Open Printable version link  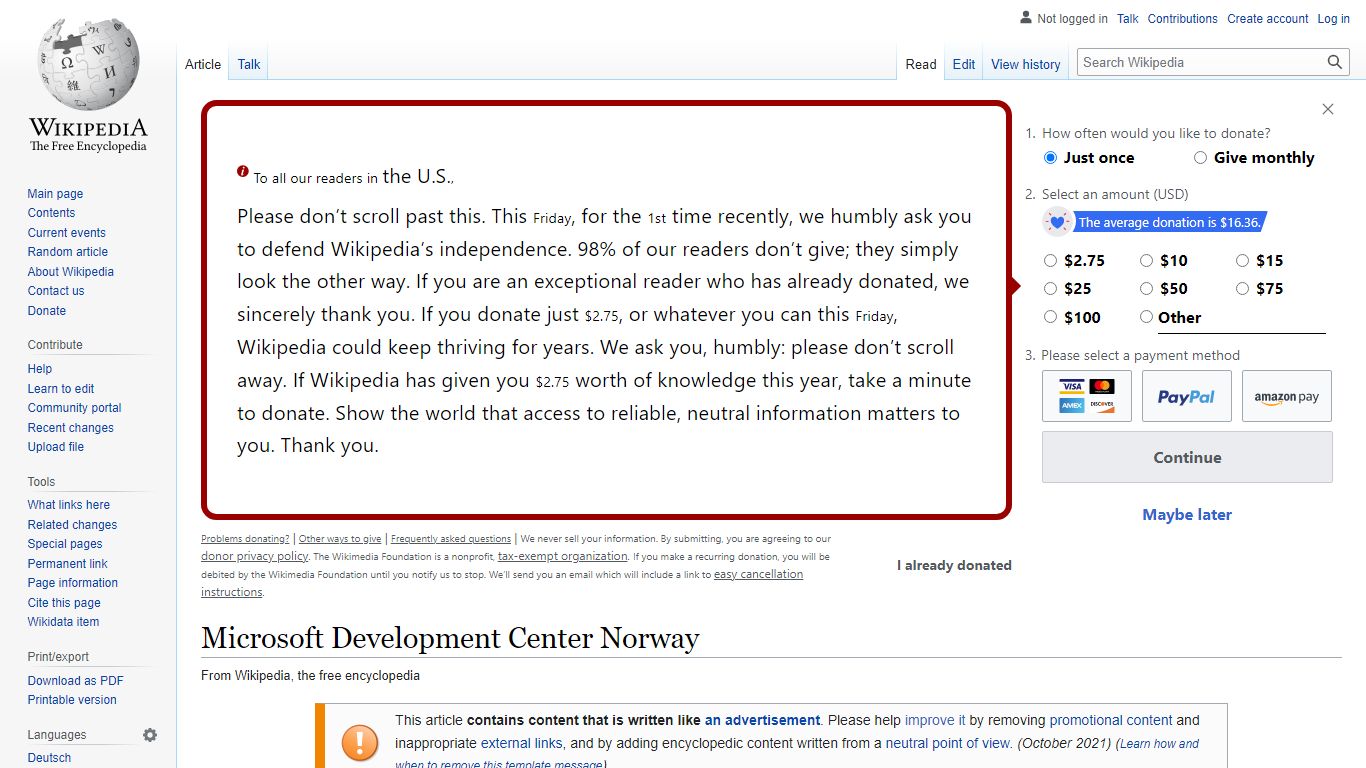(x=72, y=700)
